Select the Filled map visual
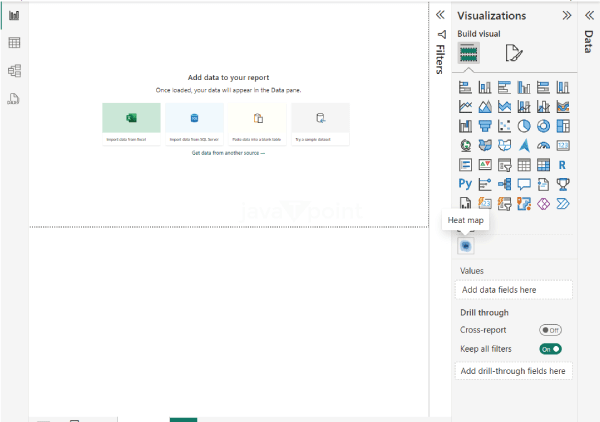This screenshot has height=422, width=600. (x=485, y=145)
